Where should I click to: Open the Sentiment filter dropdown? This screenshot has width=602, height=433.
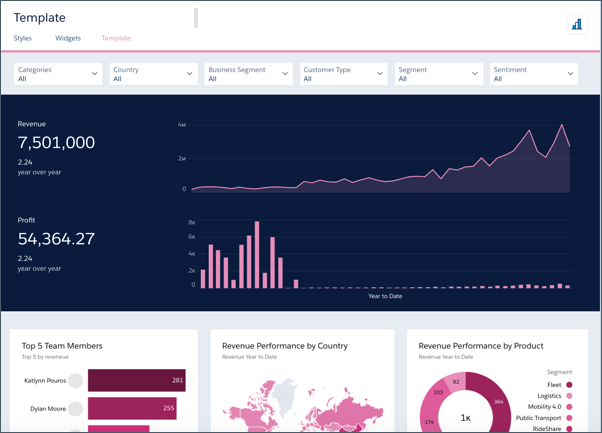point(534,74)
